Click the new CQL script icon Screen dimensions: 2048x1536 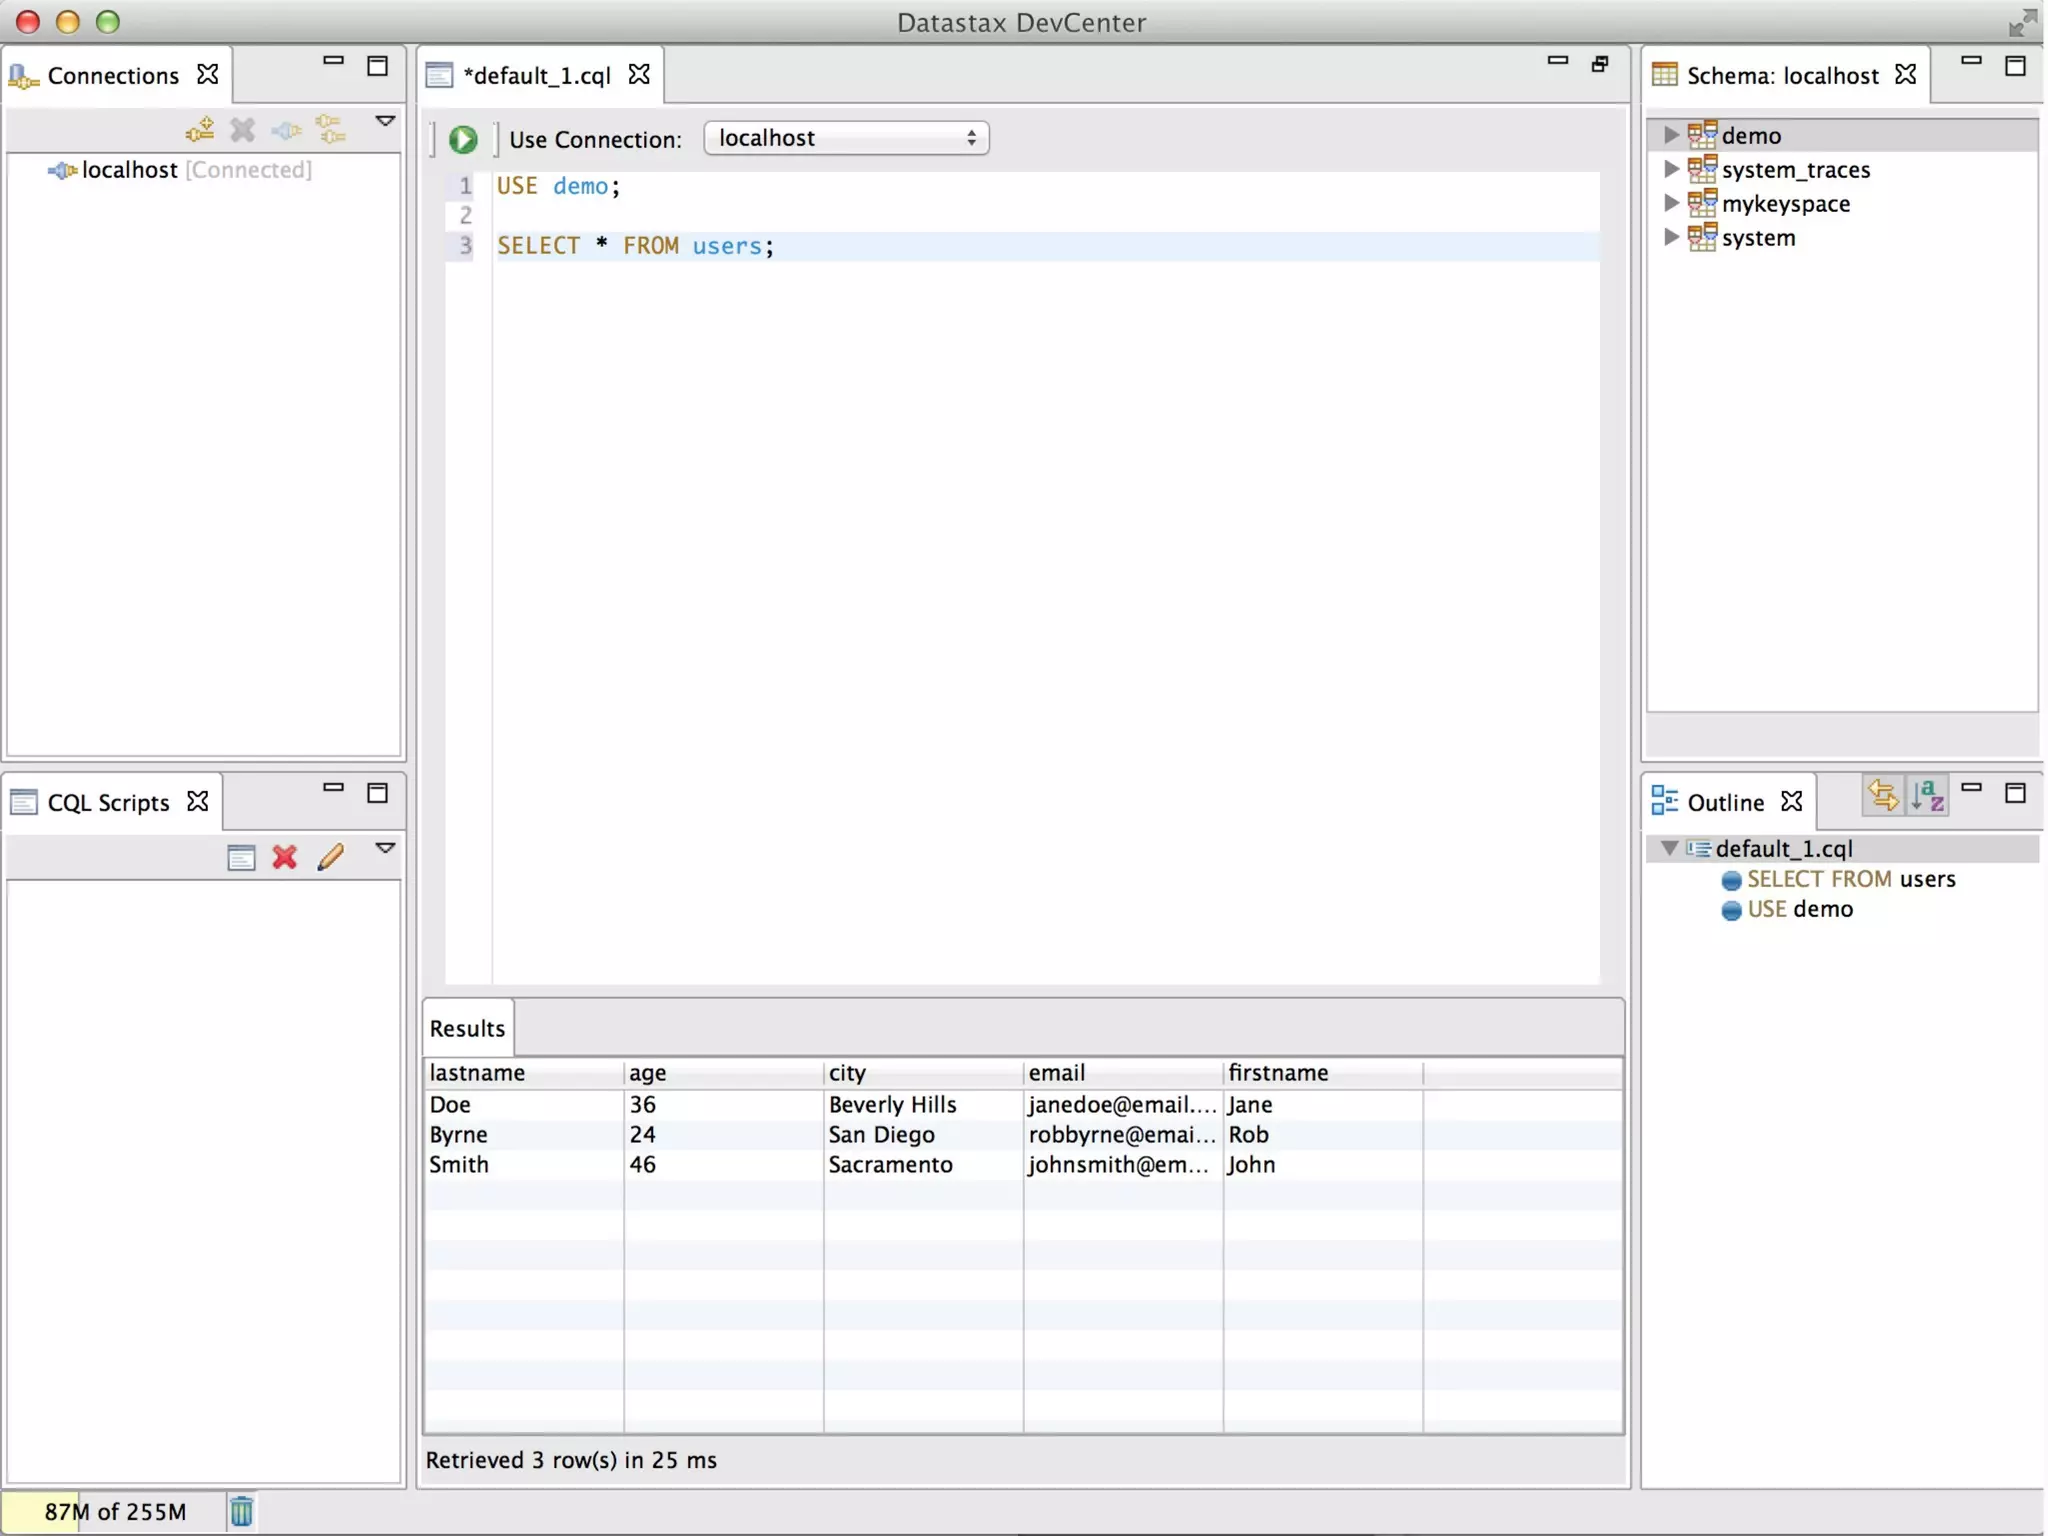pos(241,857)
